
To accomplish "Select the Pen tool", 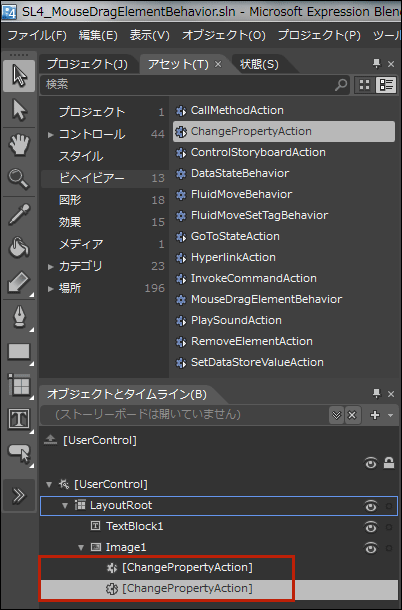I will [x=19, y=317].
